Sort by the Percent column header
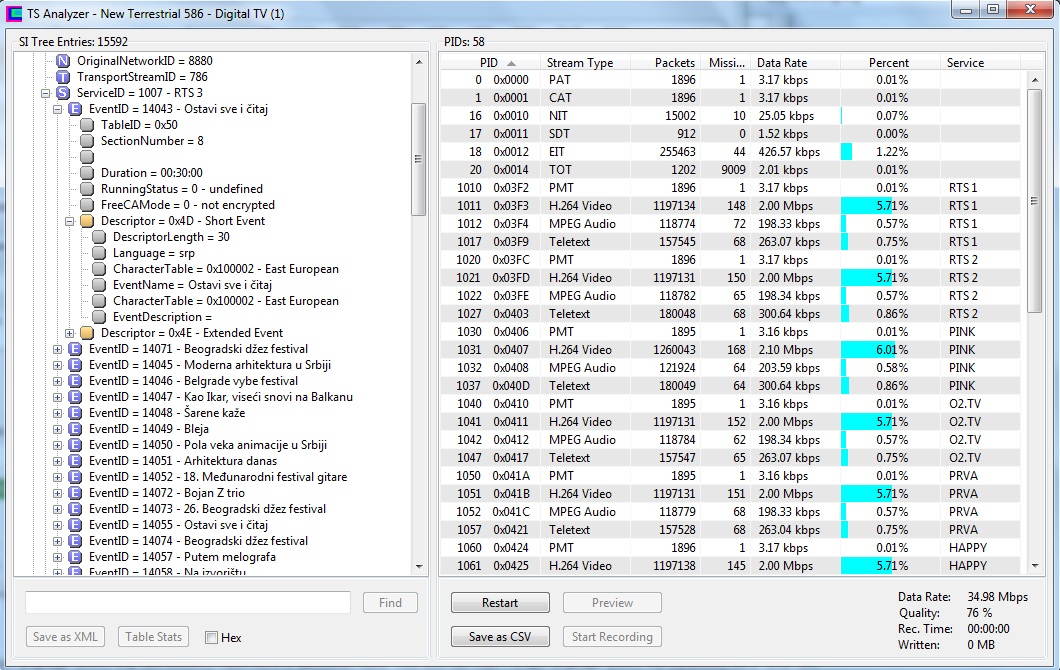 coord(890,62)
